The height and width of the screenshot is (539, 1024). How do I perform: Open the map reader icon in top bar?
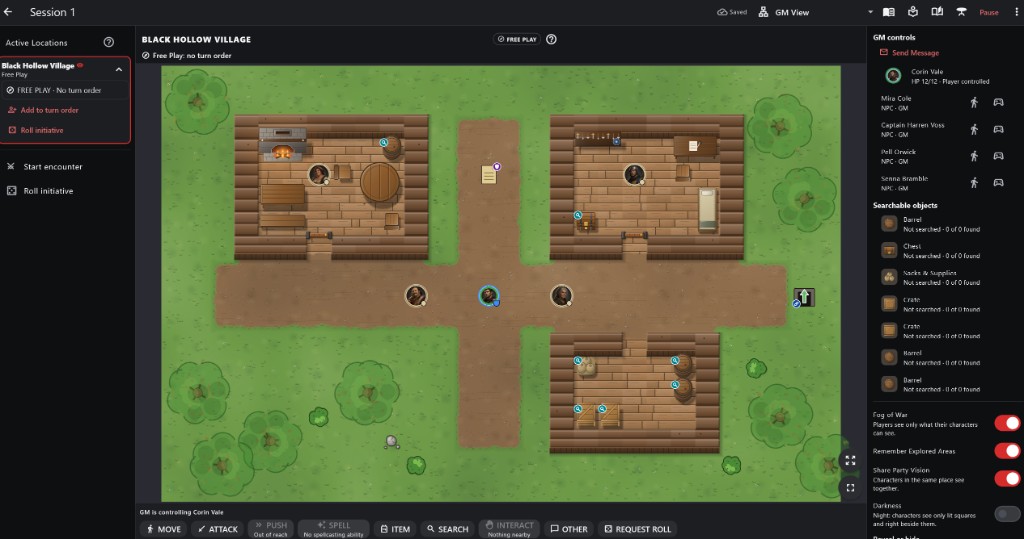(x=913, y=12)
